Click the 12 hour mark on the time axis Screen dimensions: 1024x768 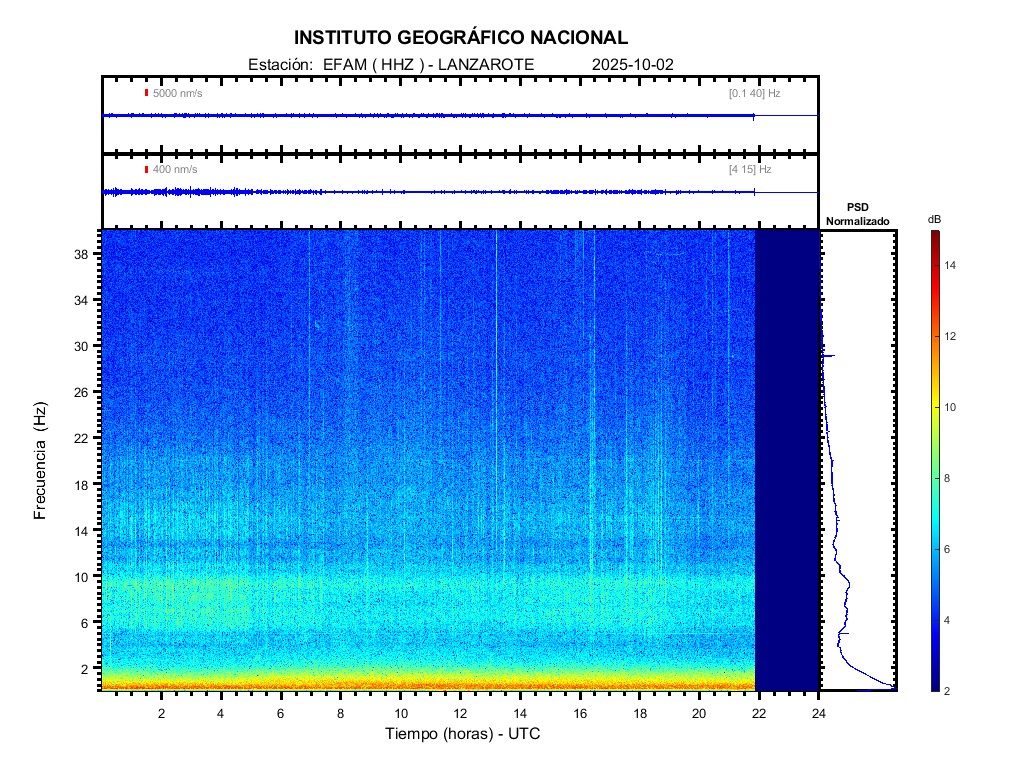point(460,713)
